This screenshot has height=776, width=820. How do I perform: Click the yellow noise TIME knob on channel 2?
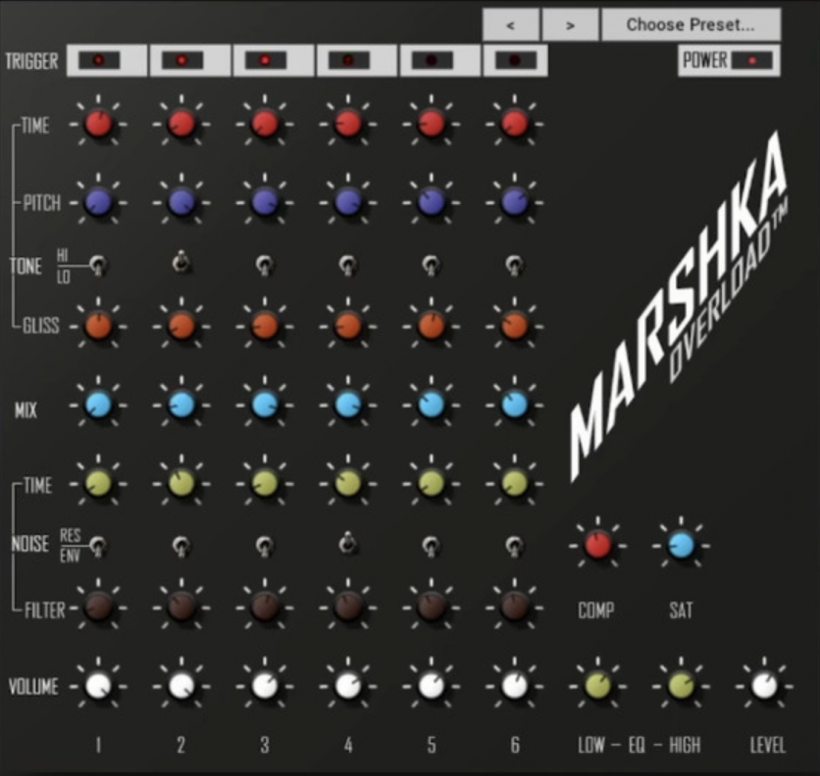181,483
